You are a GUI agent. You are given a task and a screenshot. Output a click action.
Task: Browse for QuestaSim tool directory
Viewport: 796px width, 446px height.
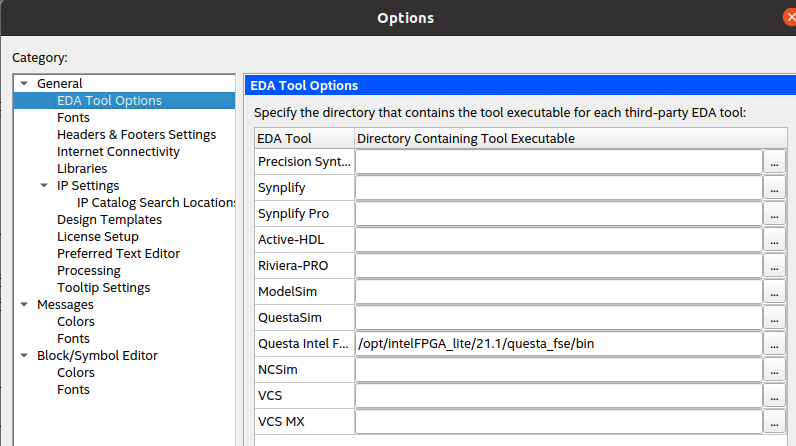pos(775,318)
